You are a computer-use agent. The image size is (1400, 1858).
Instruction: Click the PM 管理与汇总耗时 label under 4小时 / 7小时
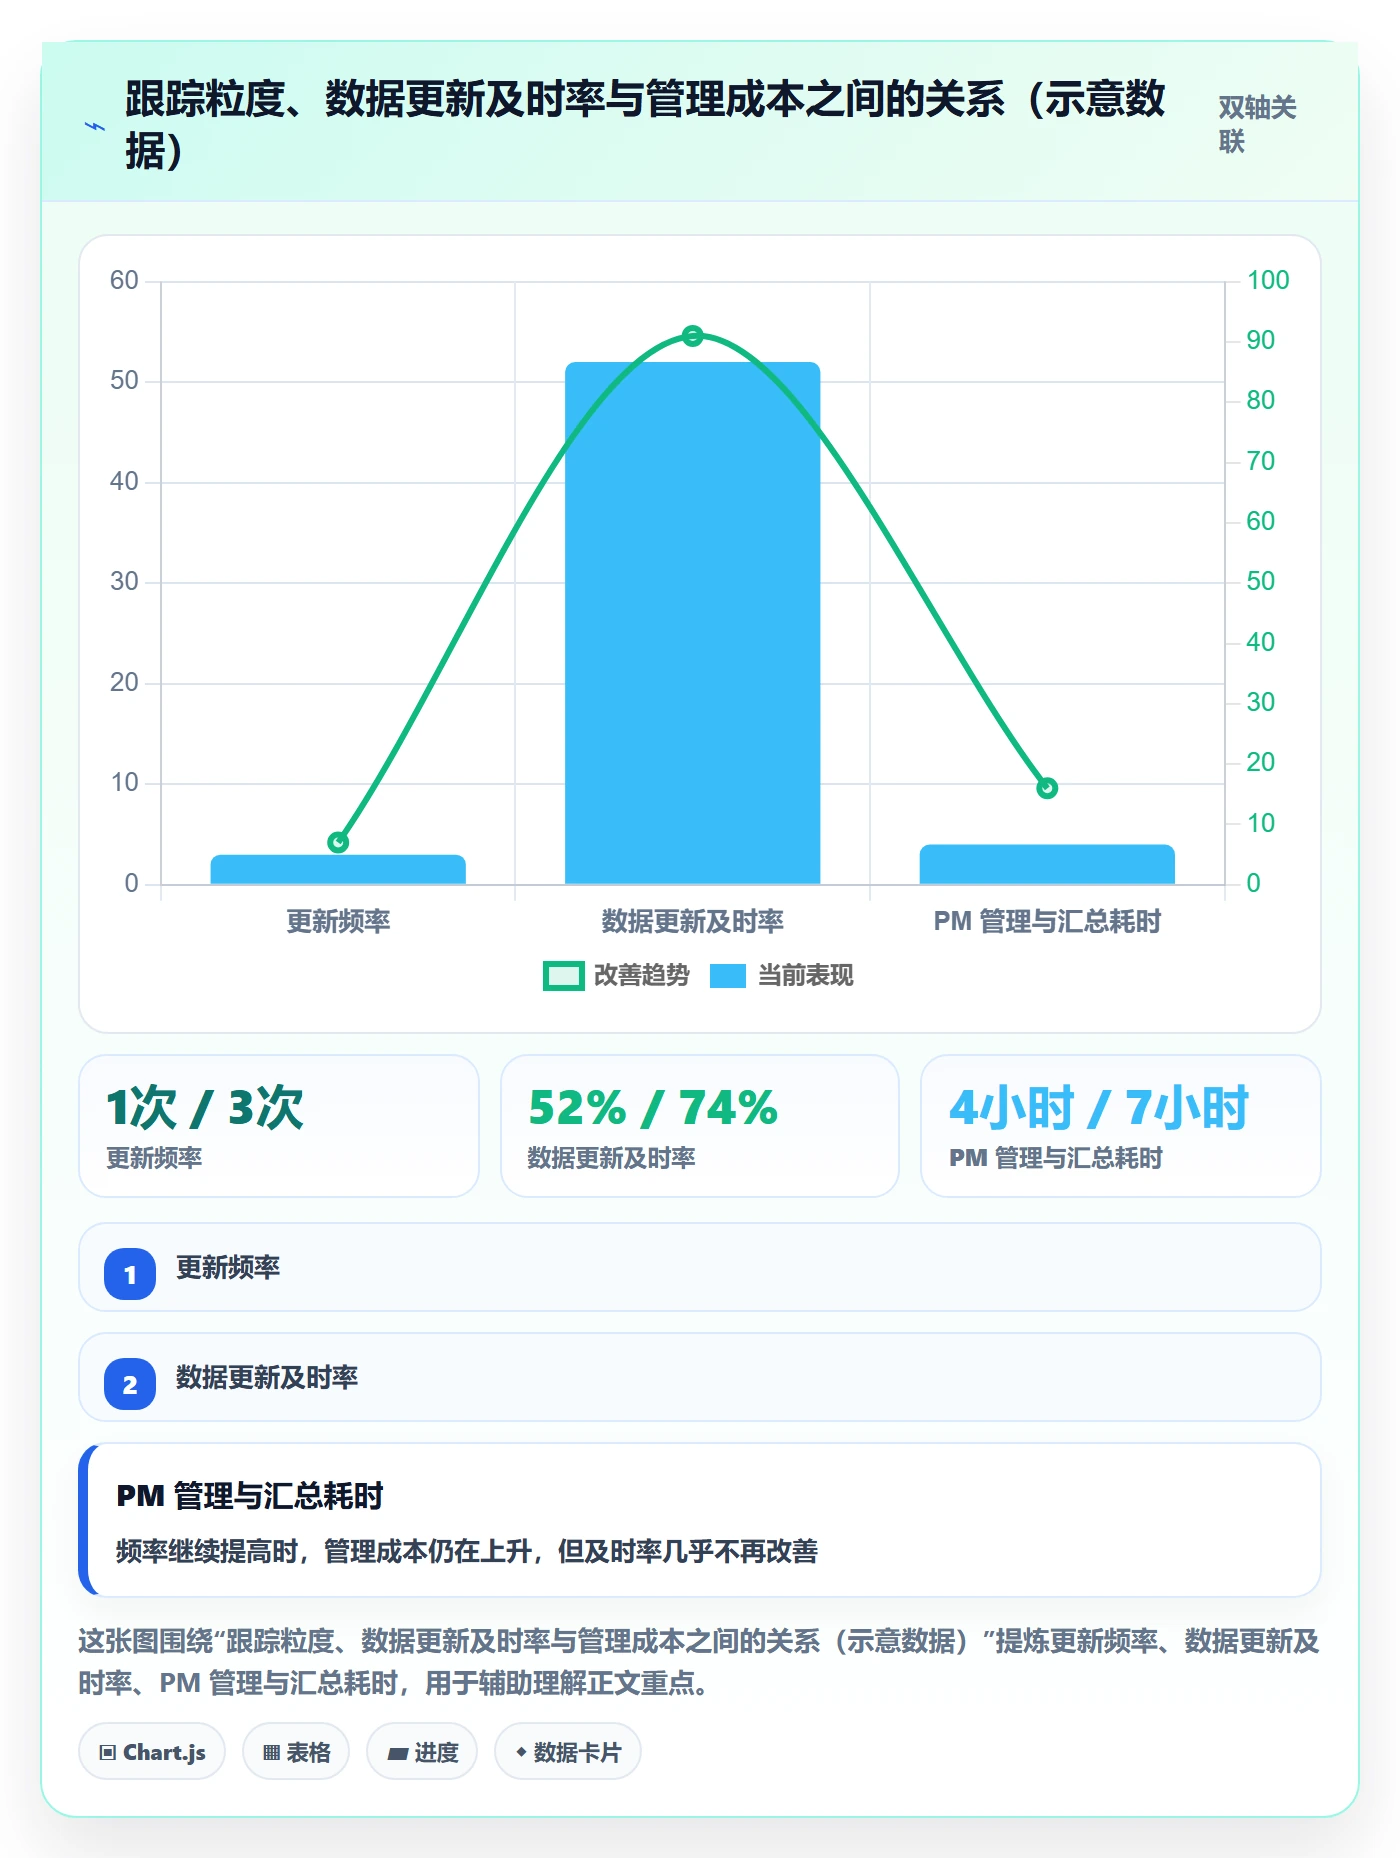pos(1056,1158)
